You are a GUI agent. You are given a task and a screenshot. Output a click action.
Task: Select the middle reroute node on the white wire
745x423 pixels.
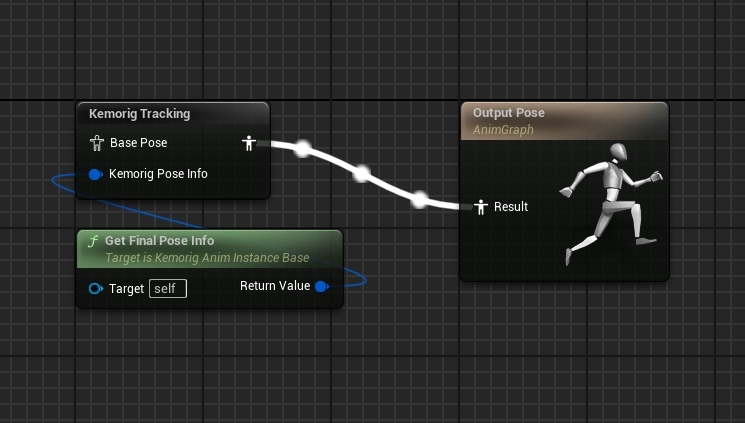click(362, 174)
